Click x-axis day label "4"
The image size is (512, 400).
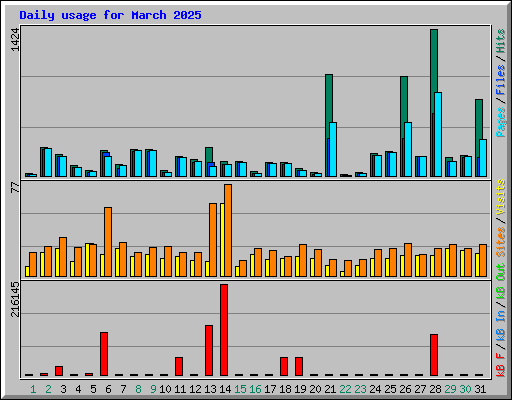78,389
